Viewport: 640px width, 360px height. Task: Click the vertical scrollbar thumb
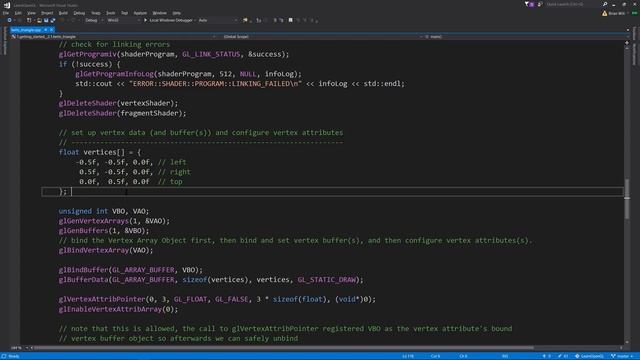click(627, 198)
